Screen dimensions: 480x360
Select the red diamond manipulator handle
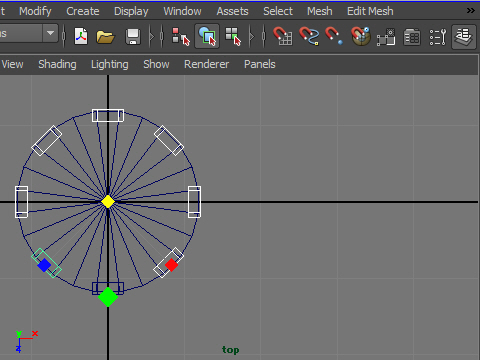coord(171,265)
